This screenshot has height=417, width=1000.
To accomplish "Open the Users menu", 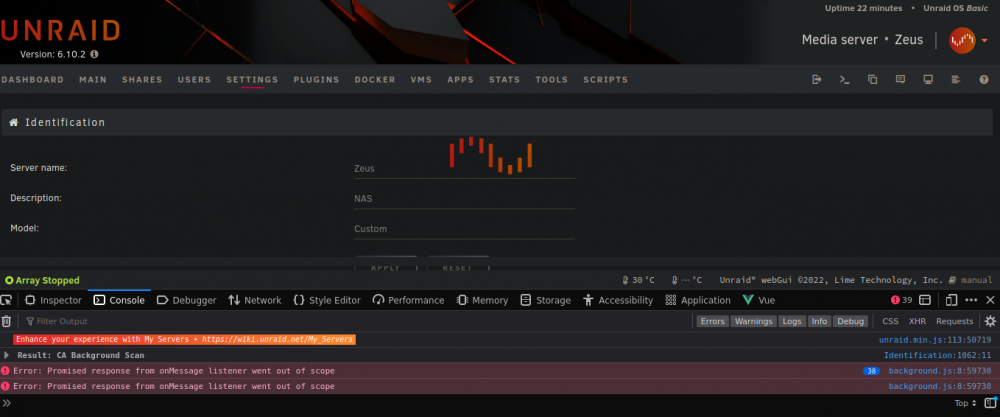I will click(x=195, y=80).
